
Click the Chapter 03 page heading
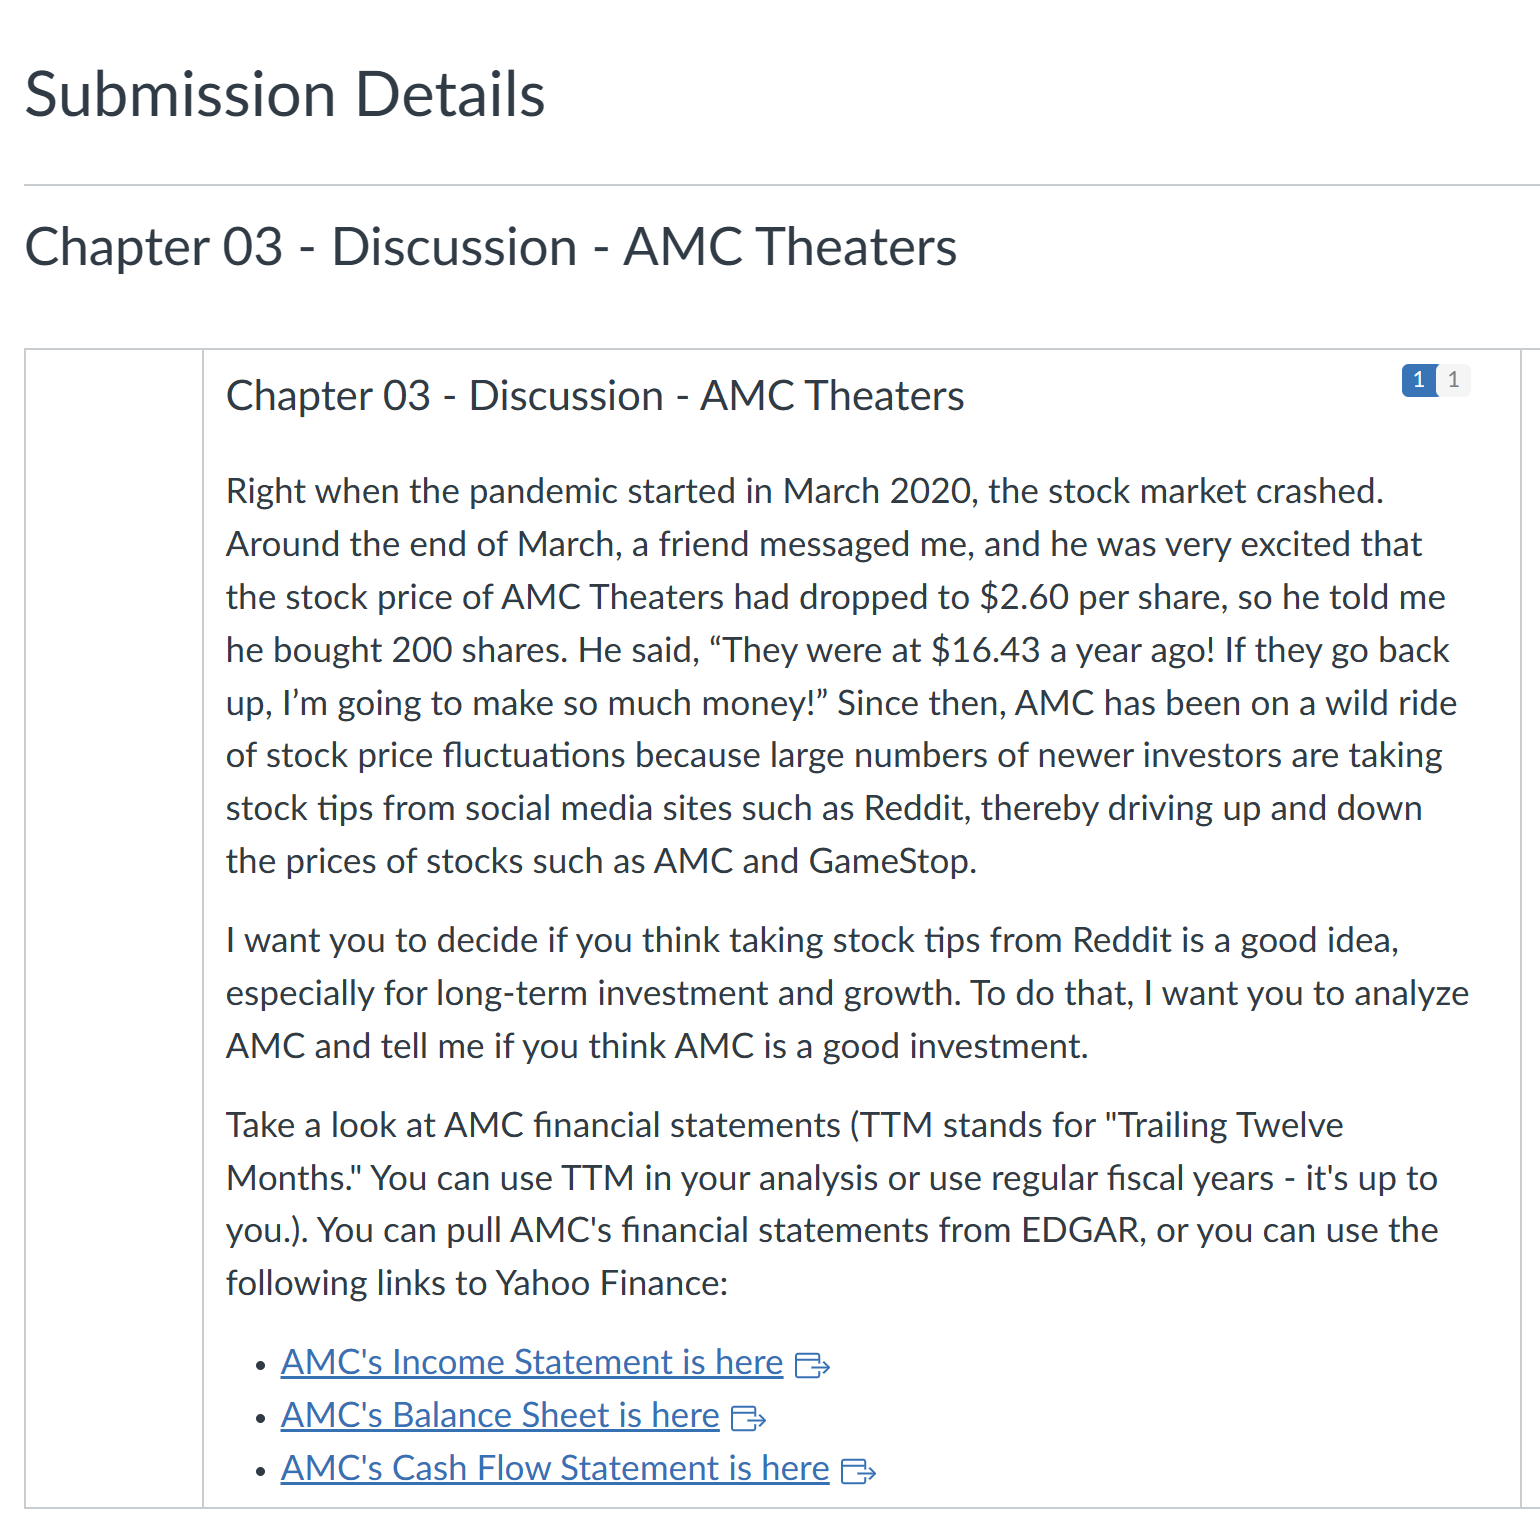point(492,247)
